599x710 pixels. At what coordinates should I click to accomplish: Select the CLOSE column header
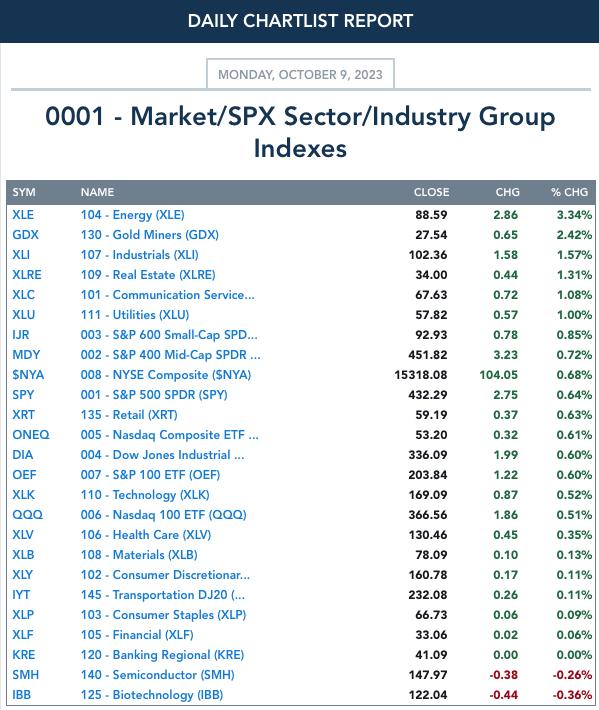point(431,192)
